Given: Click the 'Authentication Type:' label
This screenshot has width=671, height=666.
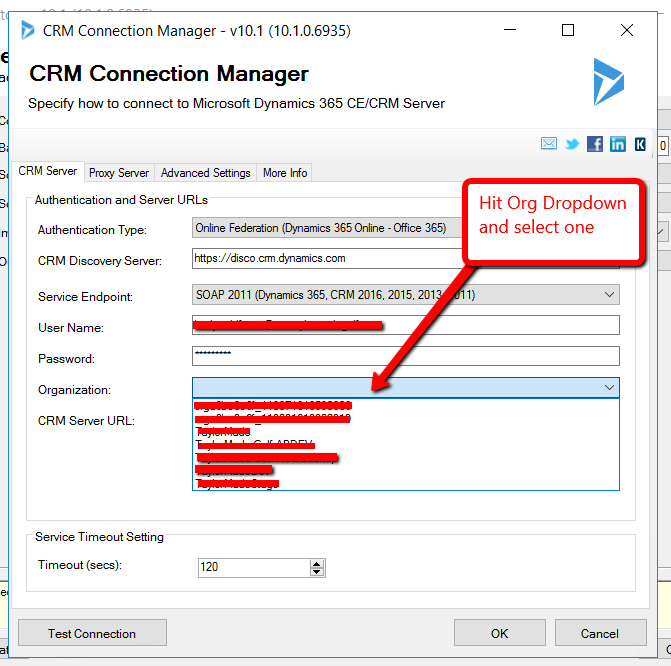Looking at the screenshot, I should (x=92, y=230).
